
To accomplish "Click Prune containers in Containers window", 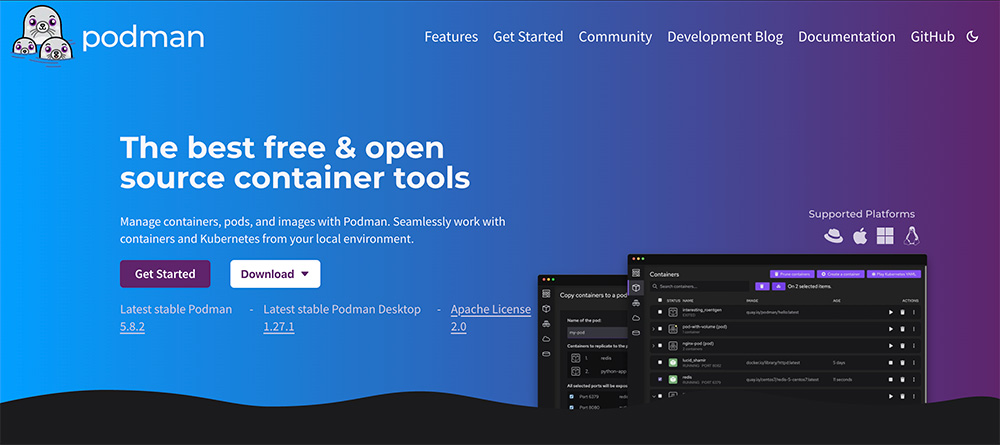I will [x=792, y=274].
